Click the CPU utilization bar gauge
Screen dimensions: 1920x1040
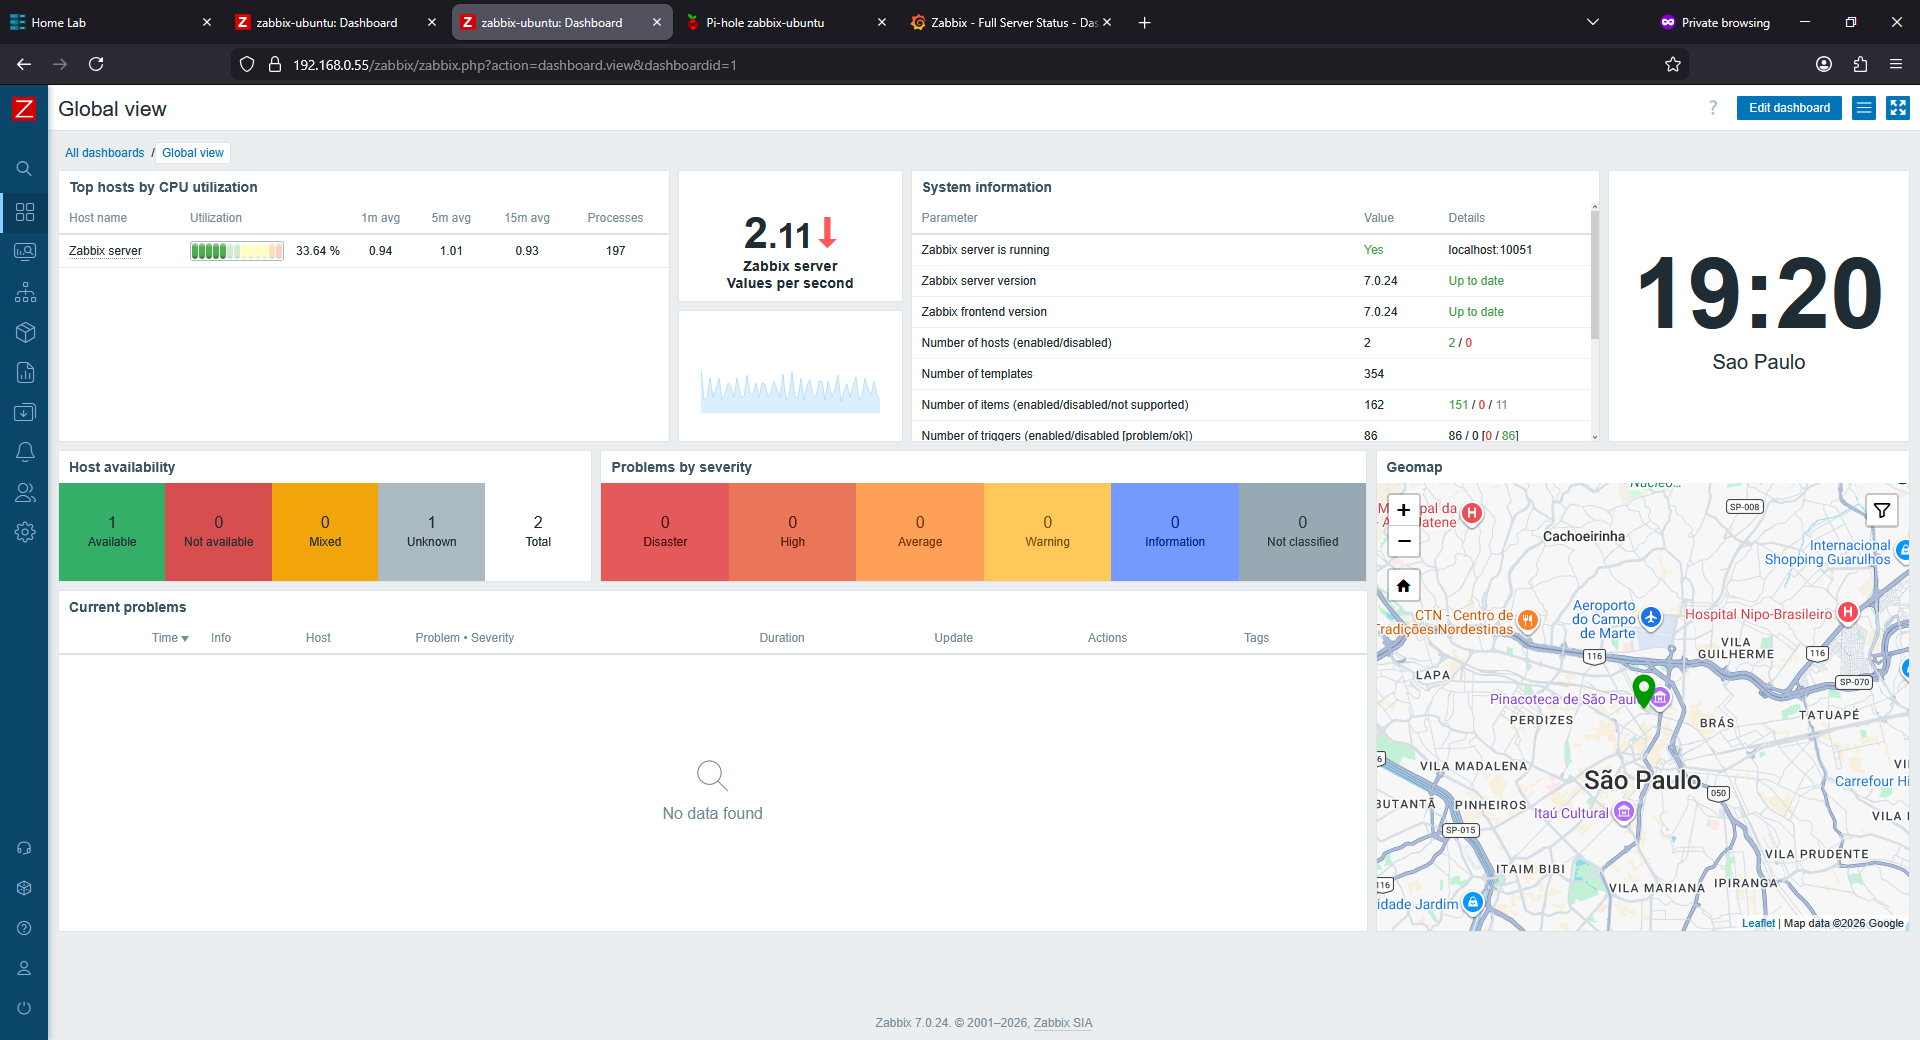237,251
